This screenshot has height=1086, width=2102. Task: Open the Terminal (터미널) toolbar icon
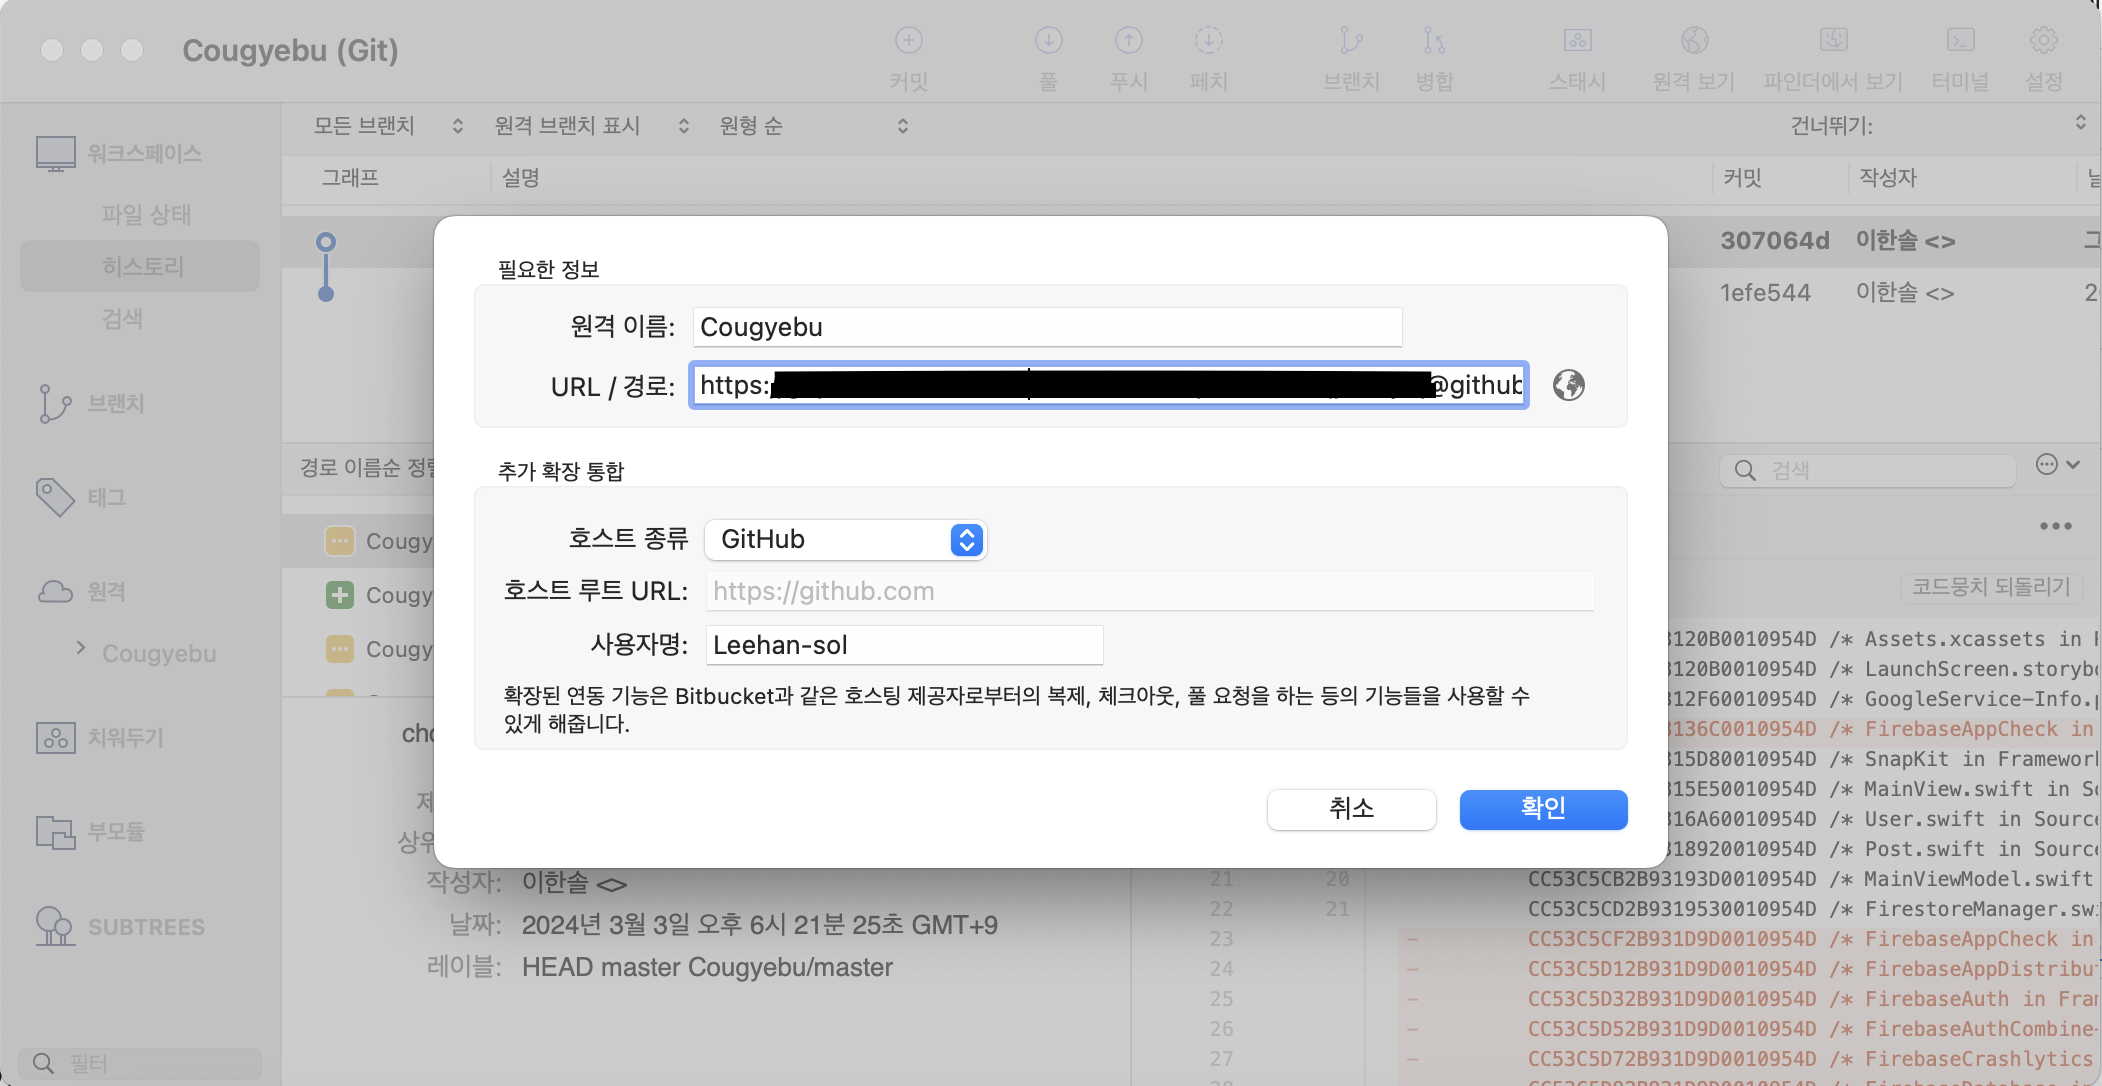point(1960,41)
